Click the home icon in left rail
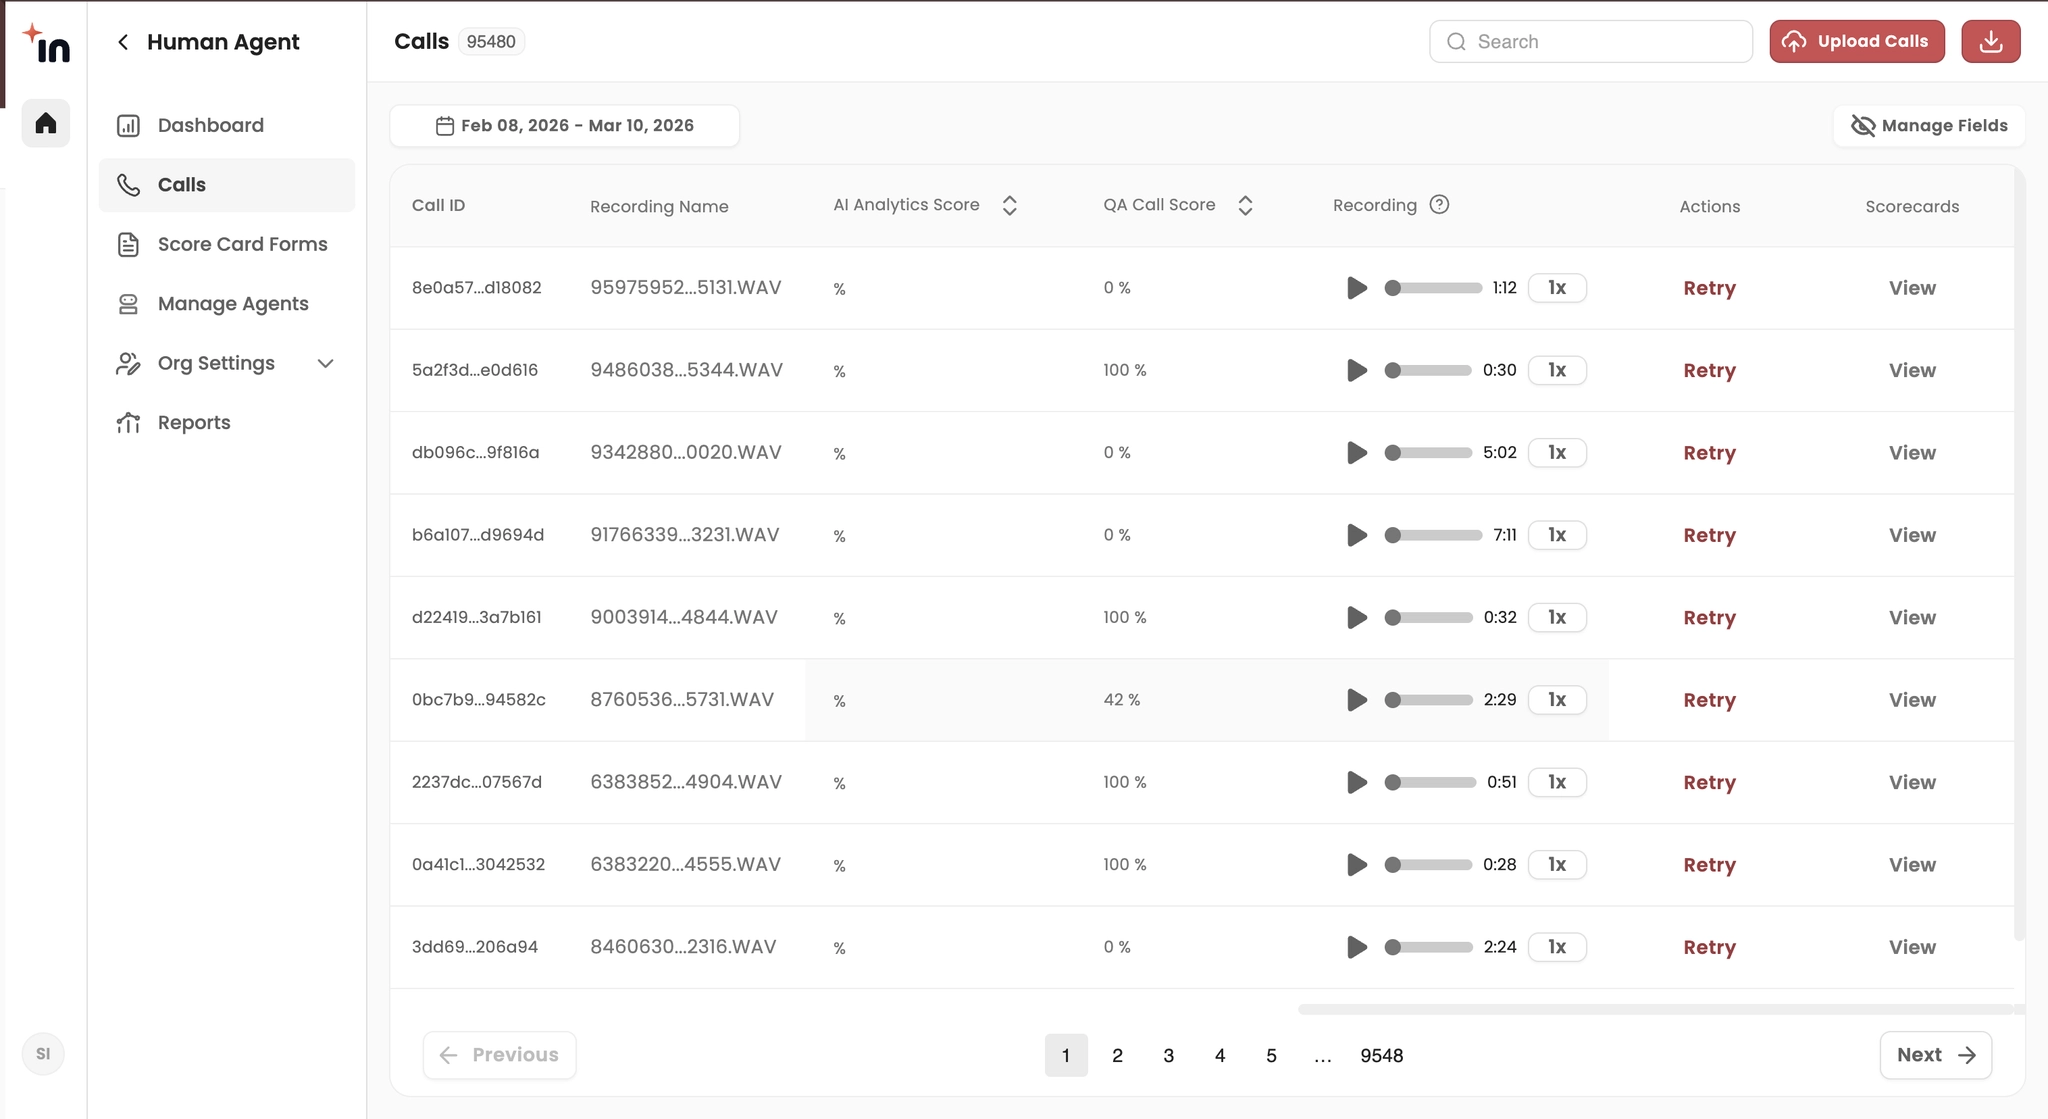The width and height of the screenshot is (2048, 1119). (x=46, y=124)
